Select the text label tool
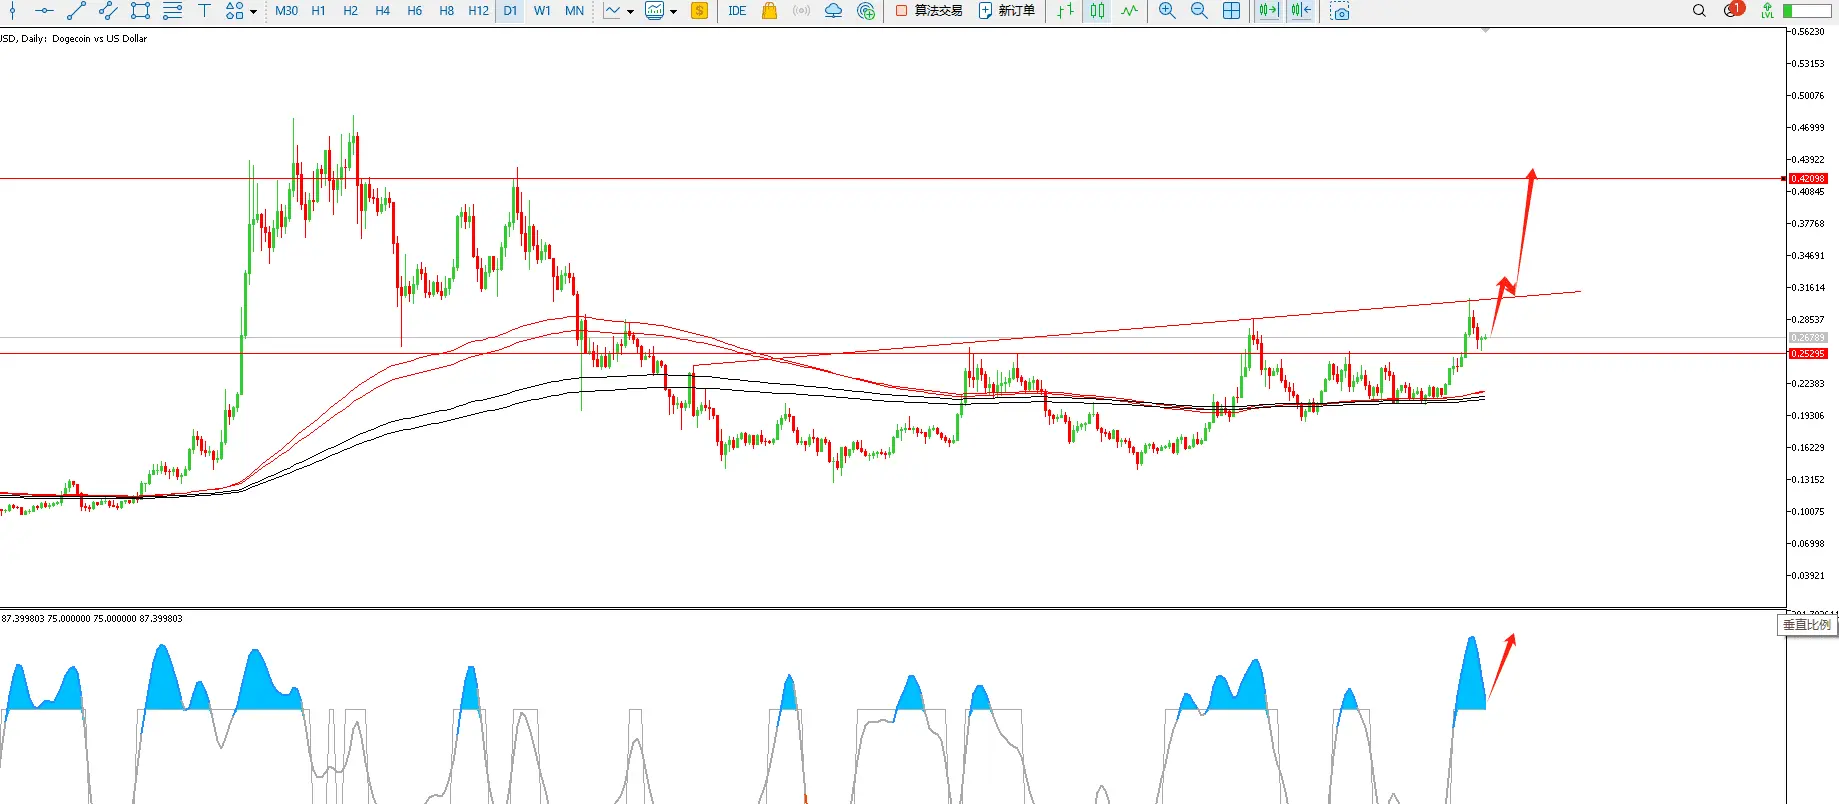This screenshot has width=1839, height=804. [204, 11]
